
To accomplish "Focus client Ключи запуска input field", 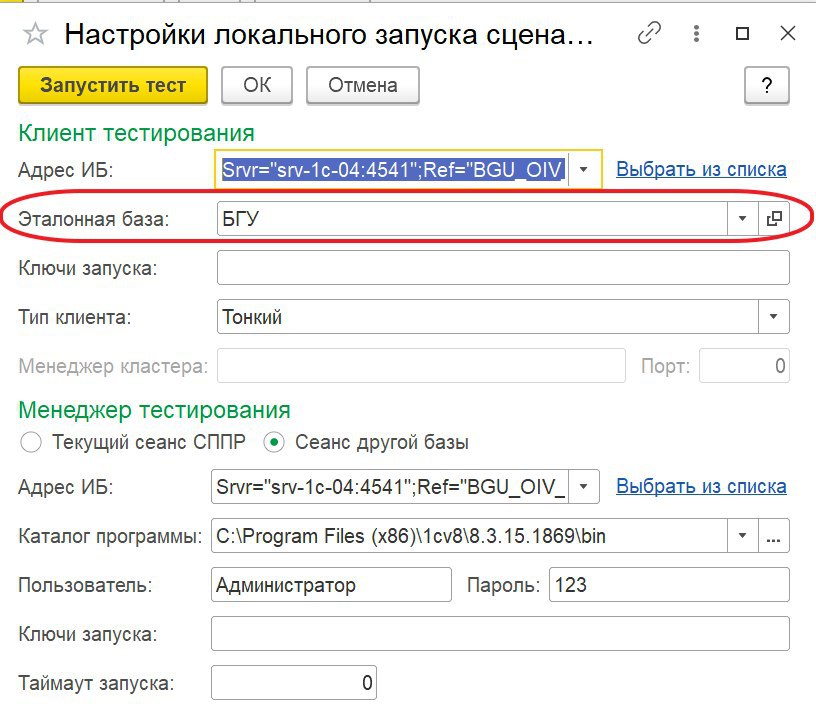I will [503, 267].
